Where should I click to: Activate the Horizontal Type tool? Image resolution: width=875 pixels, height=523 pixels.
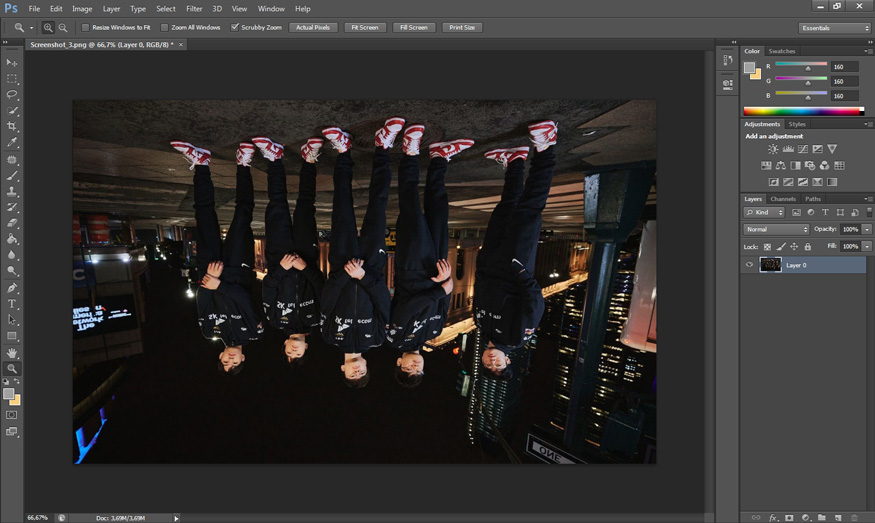[x=12, y=304]
